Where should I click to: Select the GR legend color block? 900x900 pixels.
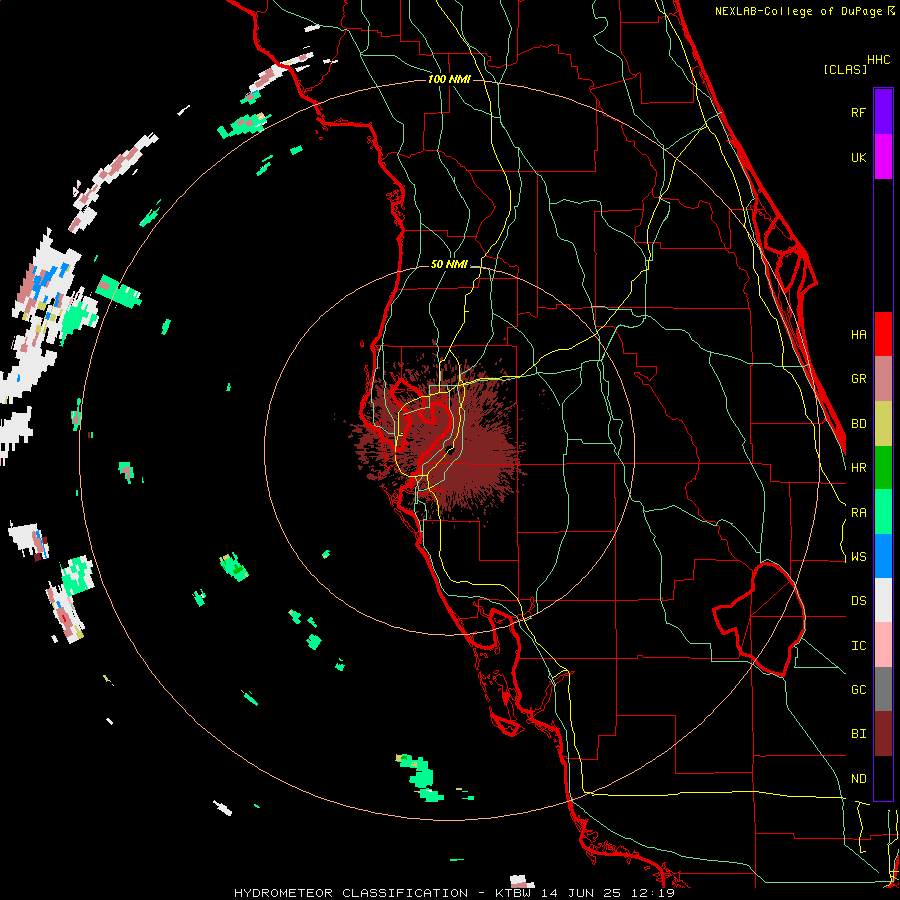pyautogui.click(x=883, y=379)
